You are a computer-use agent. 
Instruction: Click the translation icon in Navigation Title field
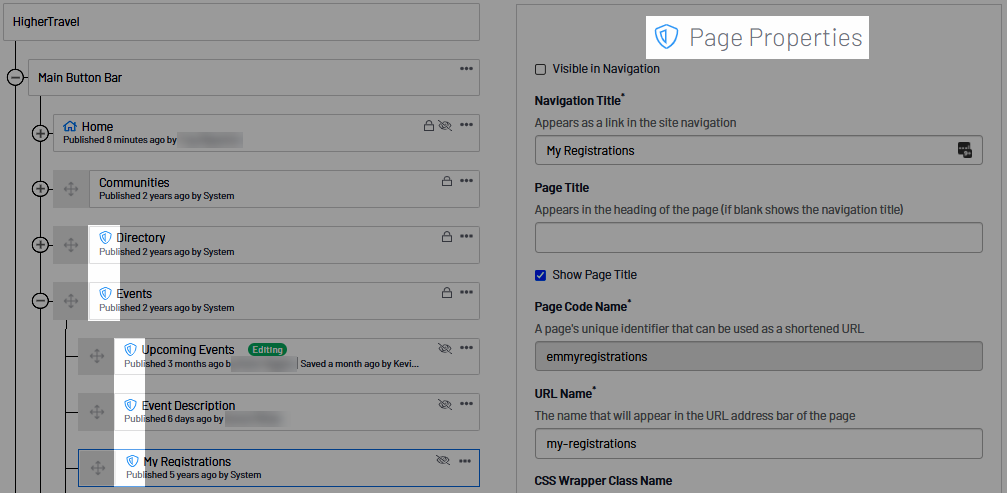pos(965,150)
